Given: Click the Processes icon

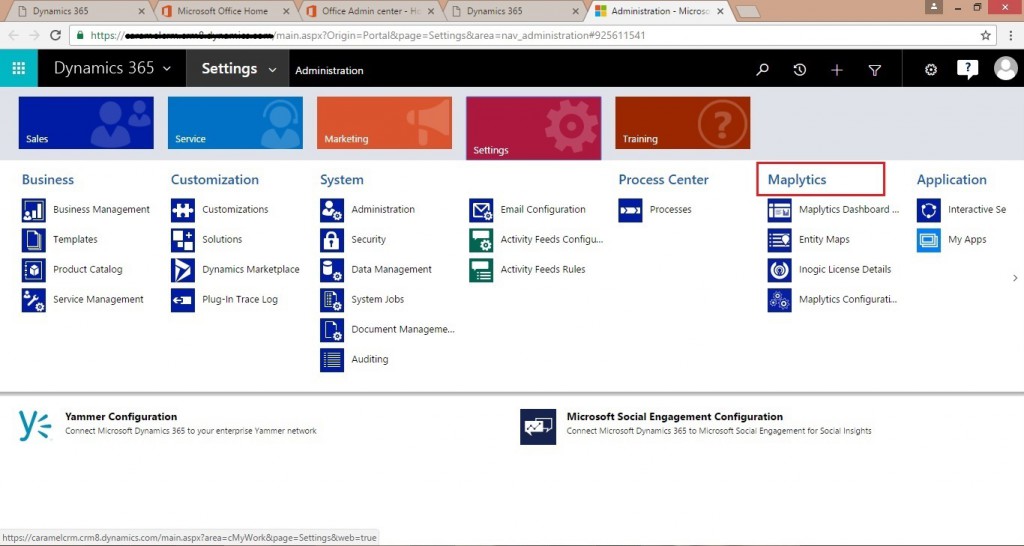Looking at the screenshot, I should click(x=630, y=210).
